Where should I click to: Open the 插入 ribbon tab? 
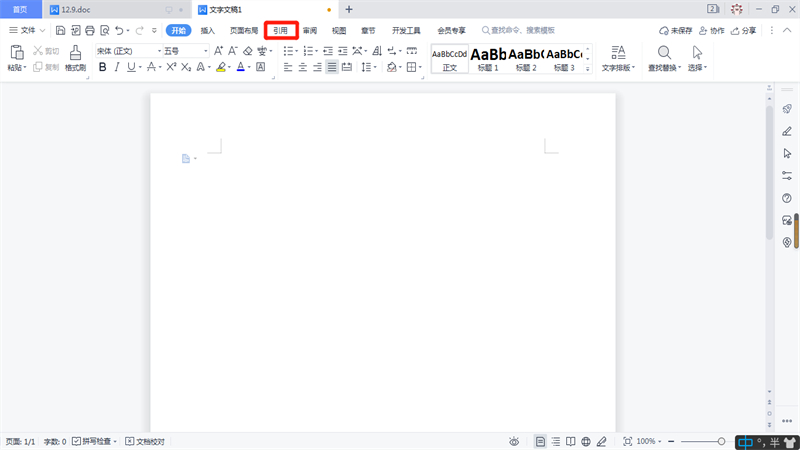pyautogui.click(x=208, y=31)
